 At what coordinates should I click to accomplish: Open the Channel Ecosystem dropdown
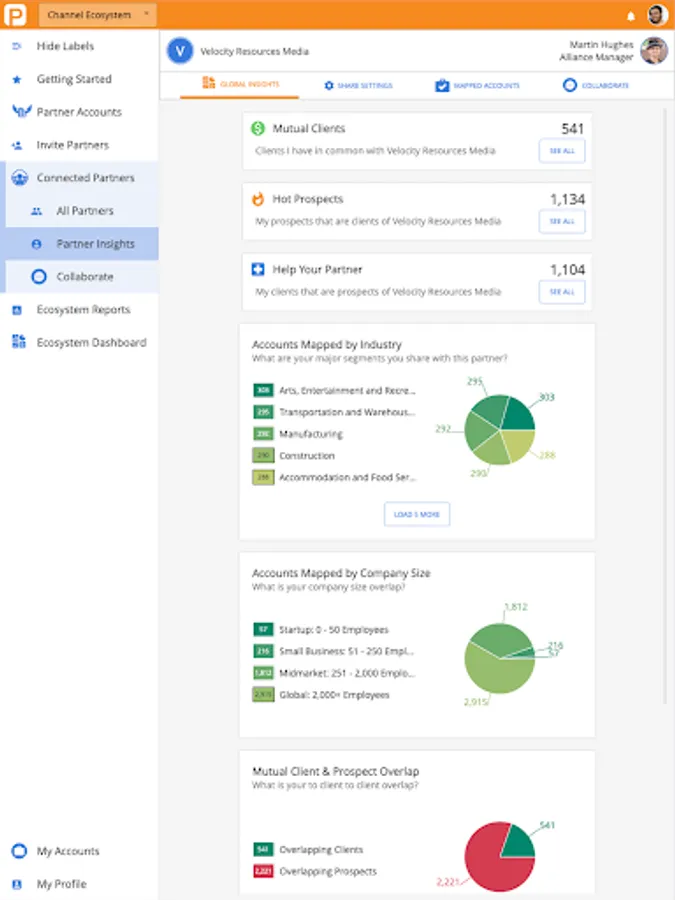tap(97, 15)
